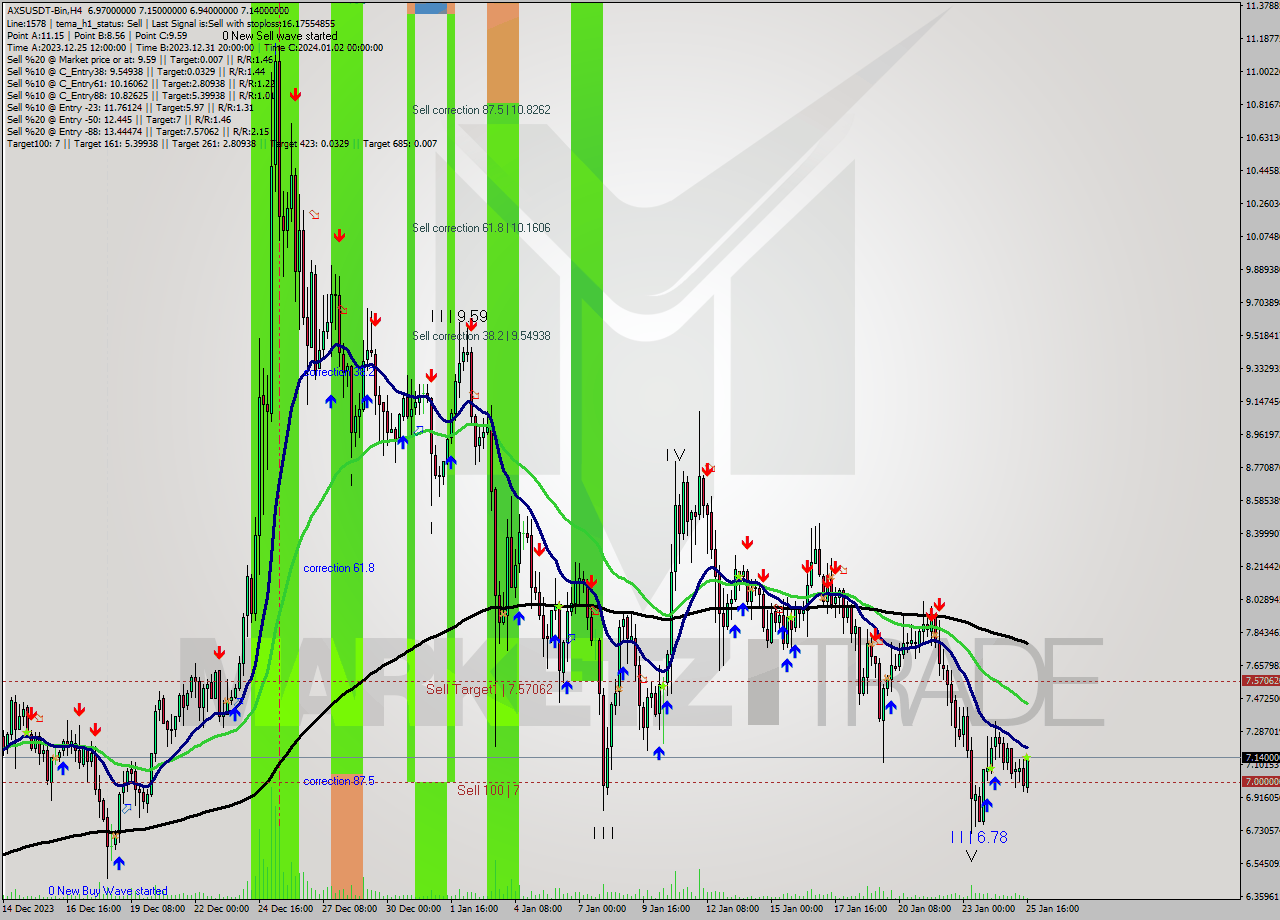Viewport: 1280px width, 920px height.
Task: Click the '15 Jan 00:00' time axis label
Action: pos(796,909)
